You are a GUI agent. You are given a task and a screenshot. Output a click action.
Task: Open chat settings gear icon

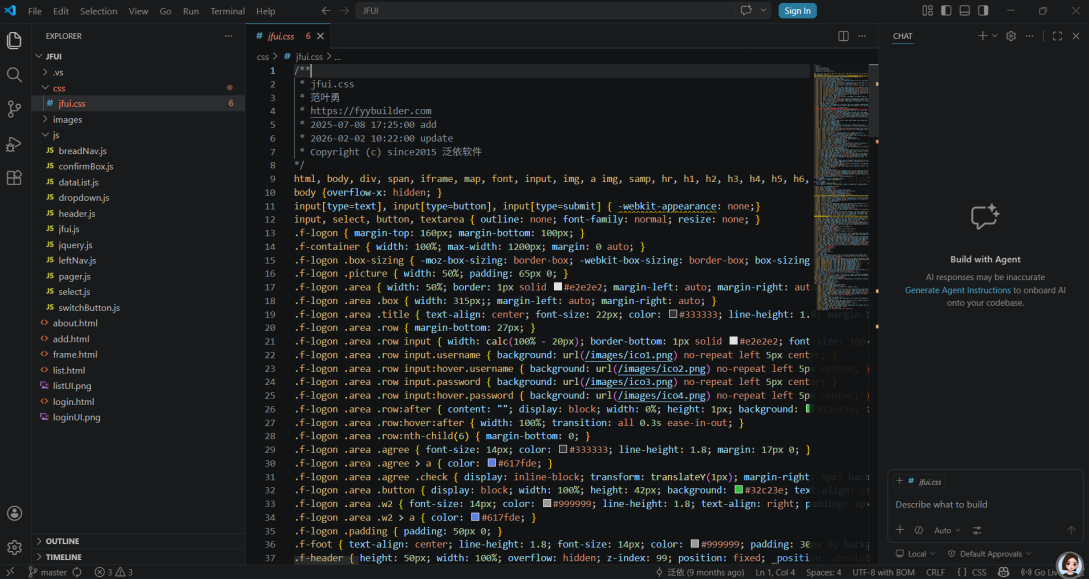1011,36
